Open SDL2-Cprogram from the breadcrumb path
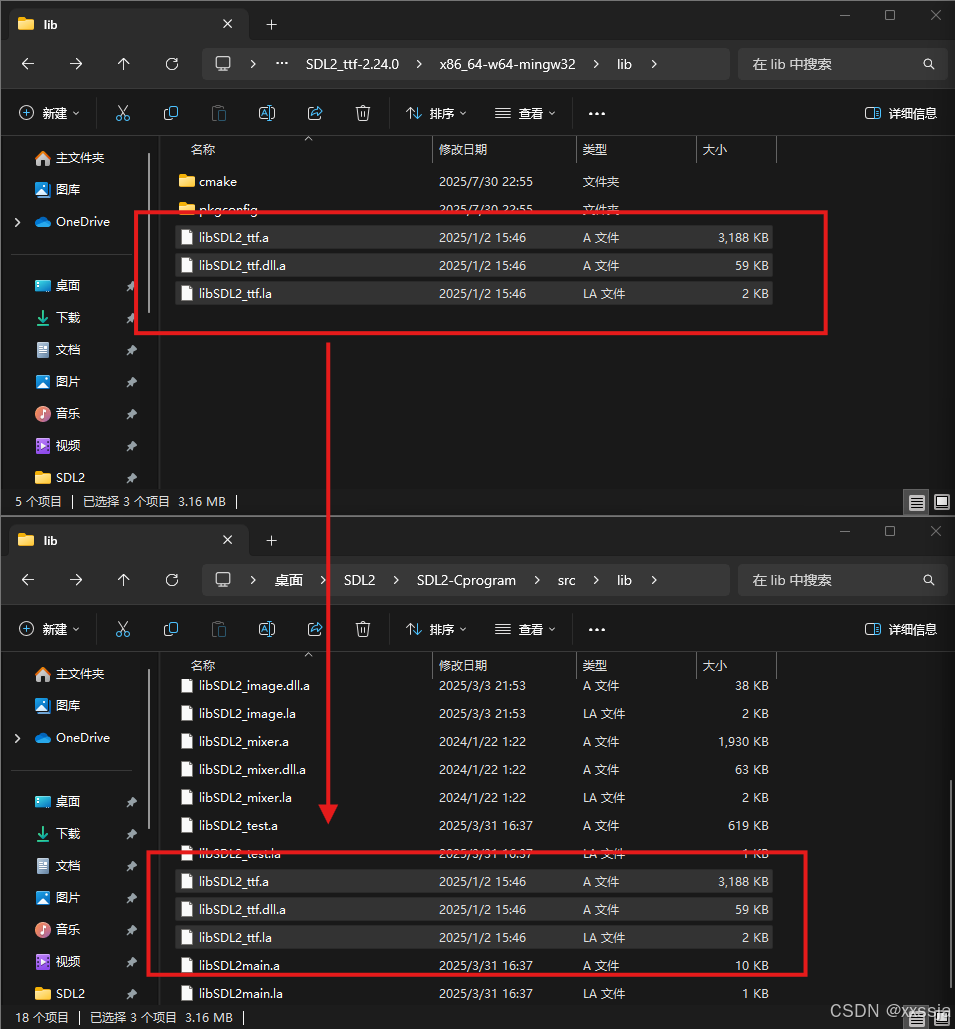 coord(465,580)
